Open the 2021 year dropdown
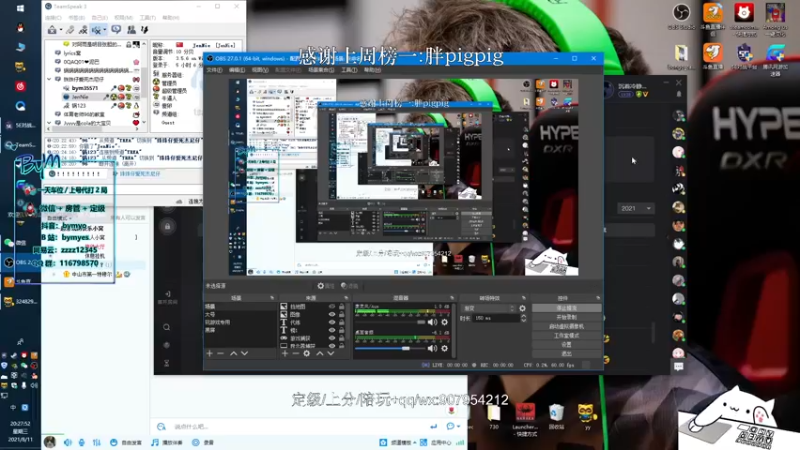This screenshot has height=450, width=800. point(635,208)
